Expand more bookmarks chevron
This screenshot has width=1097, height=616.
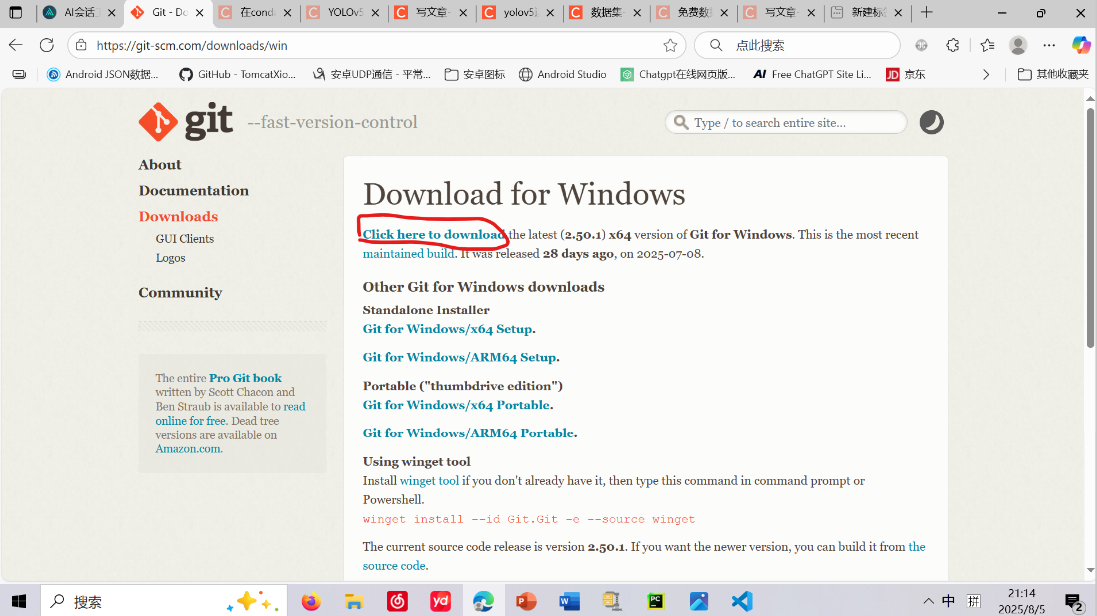(x=986, y=74)
